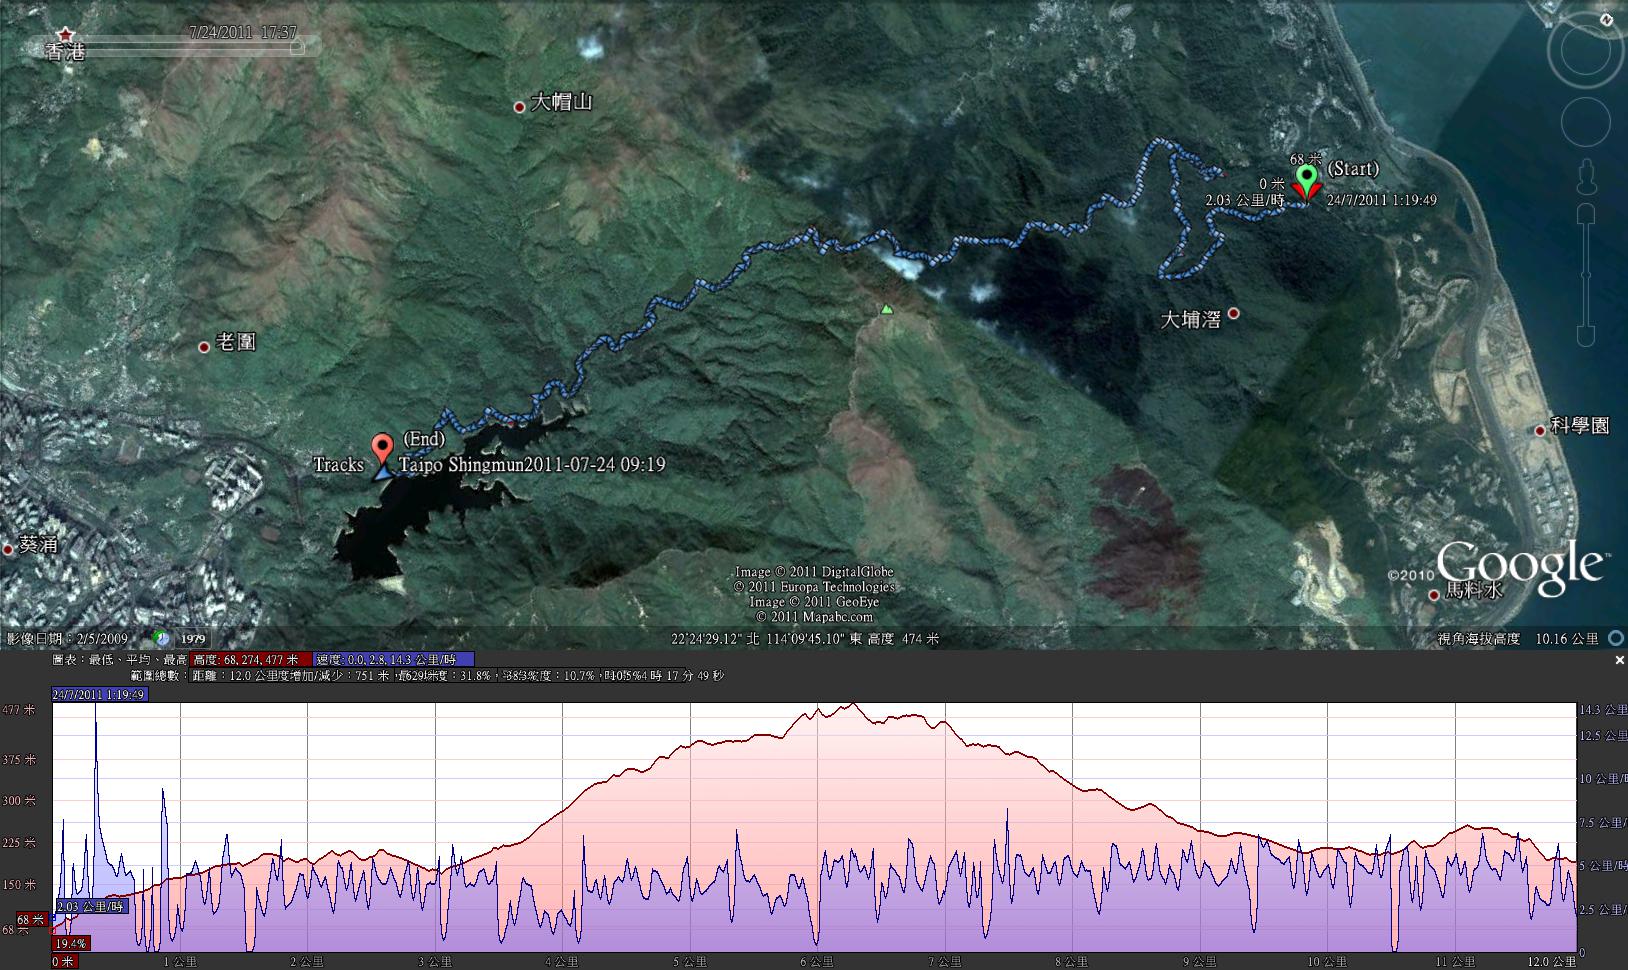1628x970 pixels.
Task: Click the green Start placemark pin
Action: [x=1306, y=180]
